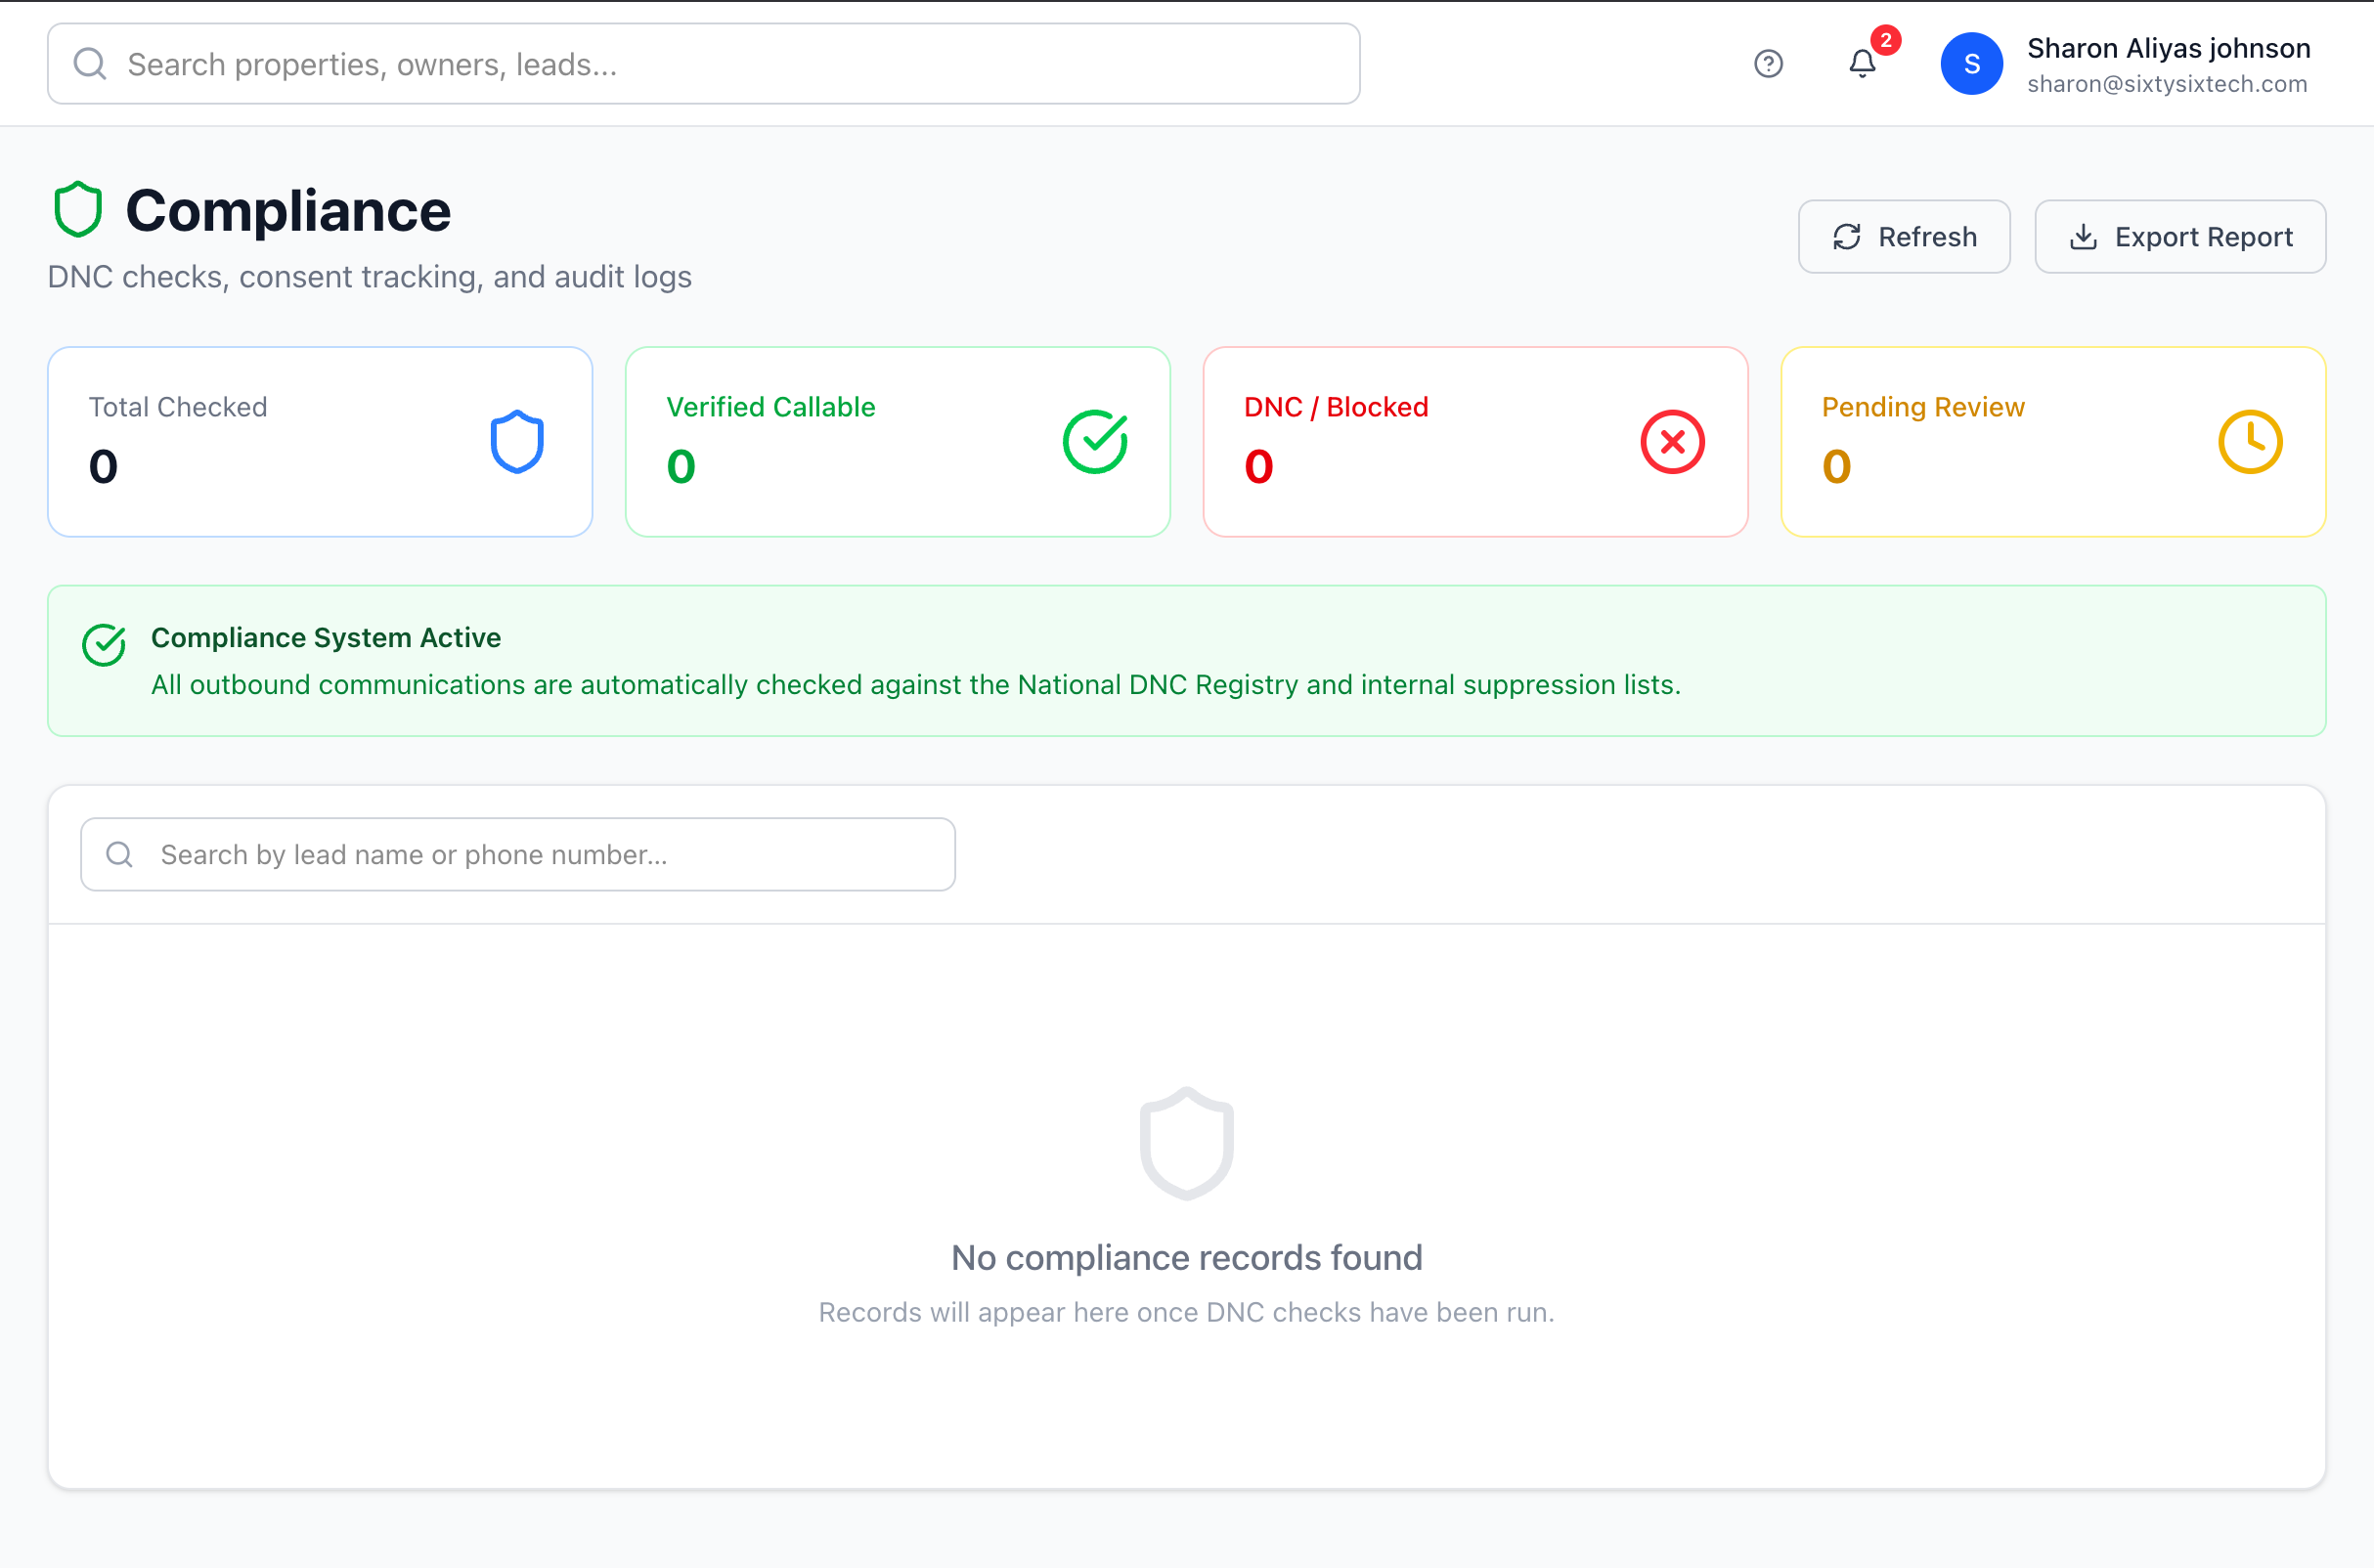Click the 'All outbound communications' banner text
The image size is (2374, 1568).
(x=916, y=684)
